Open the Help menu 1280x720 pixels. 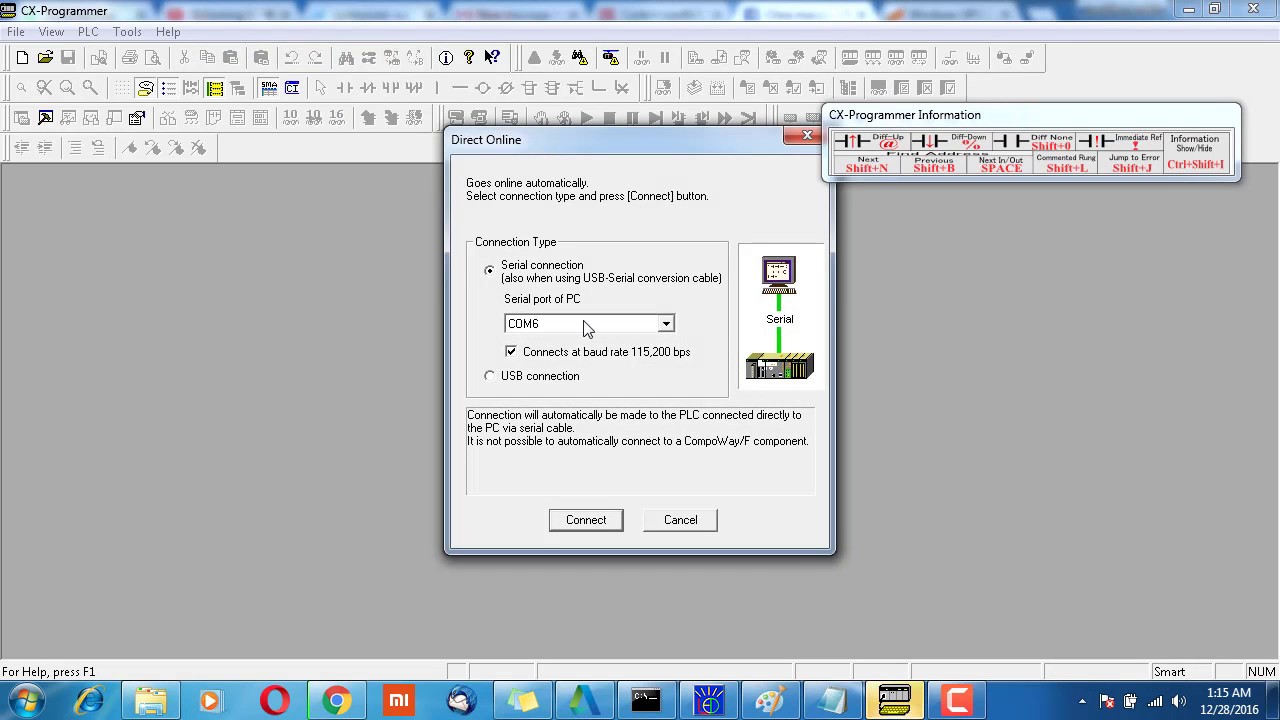[x=168, y=32]
